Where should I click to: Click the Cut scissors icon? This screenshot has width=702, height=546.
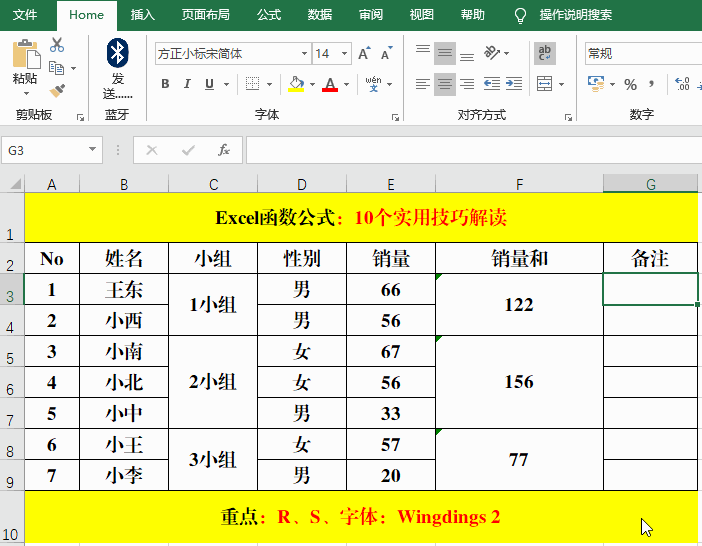(x=57, y=45)
